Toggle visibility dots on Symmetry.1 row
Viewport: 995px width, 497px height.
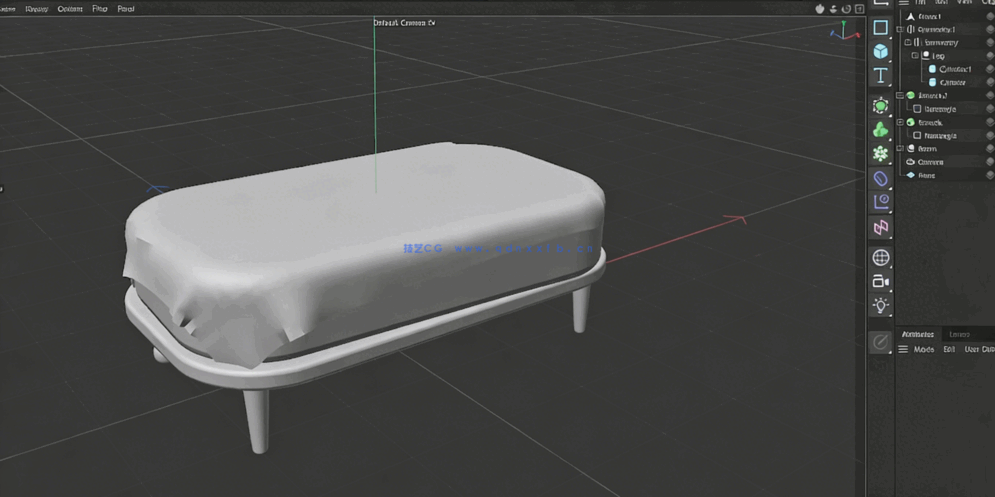coord(989,29)
